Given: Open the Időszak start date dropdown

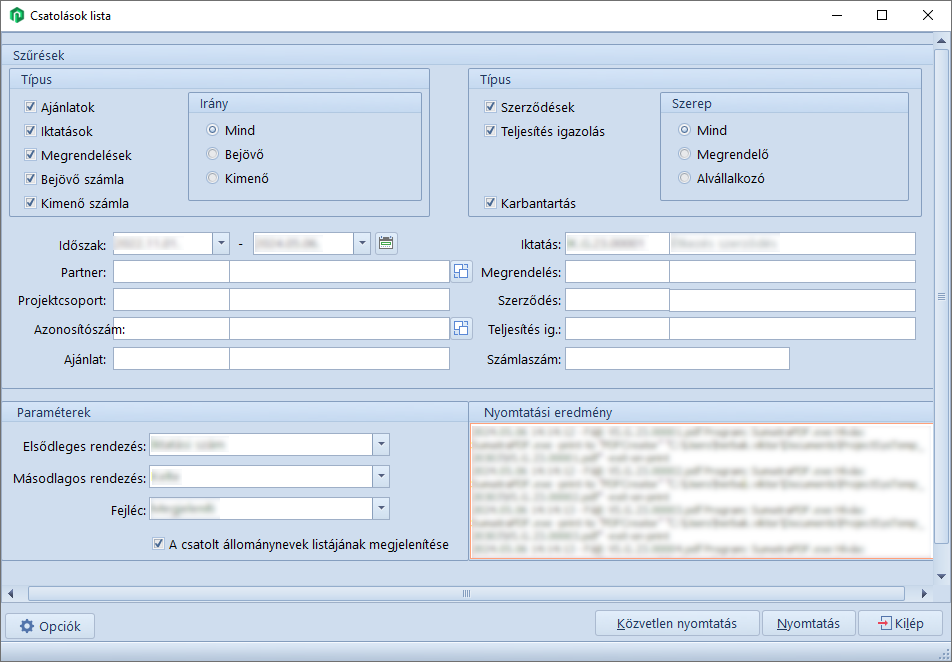Looking at the screenshot, I should (221, 243).
